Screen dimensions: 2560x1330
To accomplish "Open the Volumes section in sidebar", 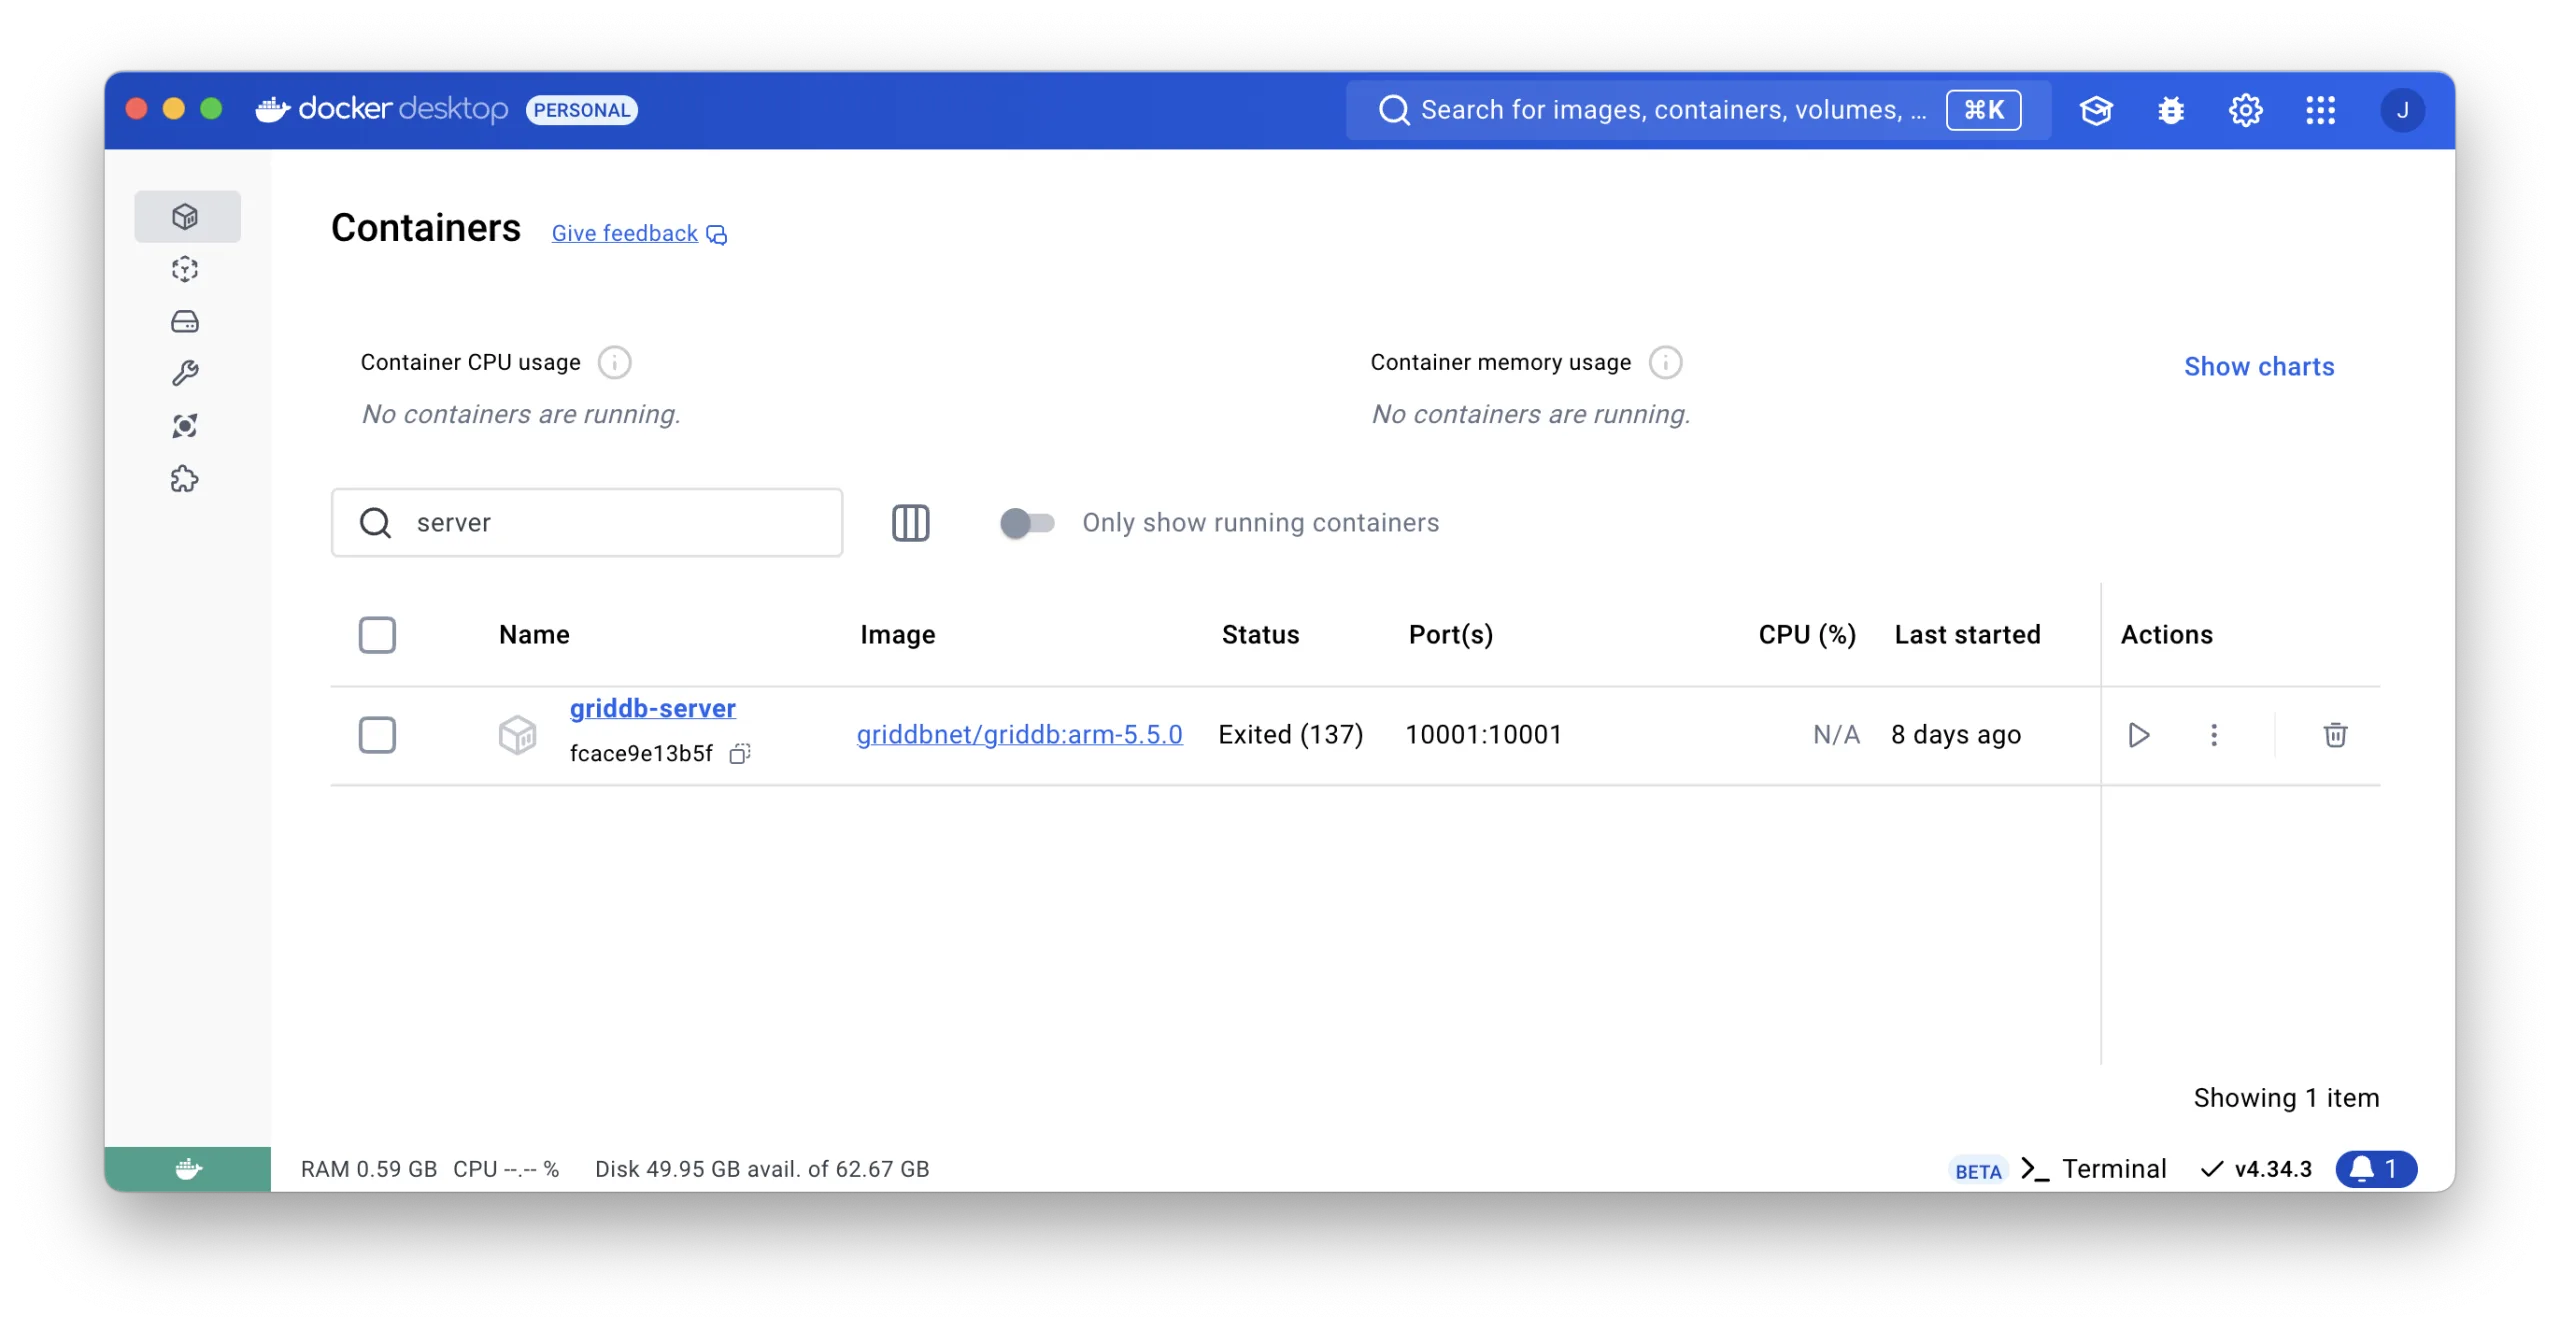I will pyautogui.click(x=185, y=321).
